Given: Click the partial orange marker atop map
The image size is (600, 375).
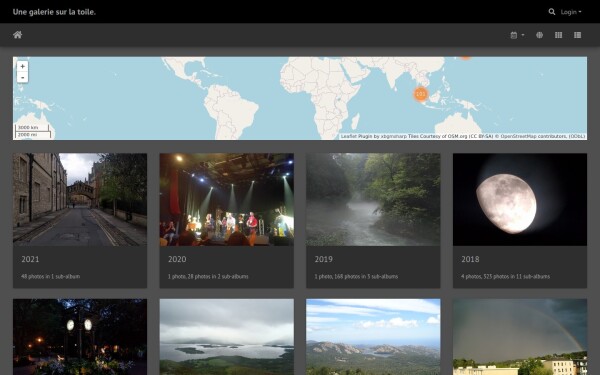Looking at the screenshot, I should 465,58.
